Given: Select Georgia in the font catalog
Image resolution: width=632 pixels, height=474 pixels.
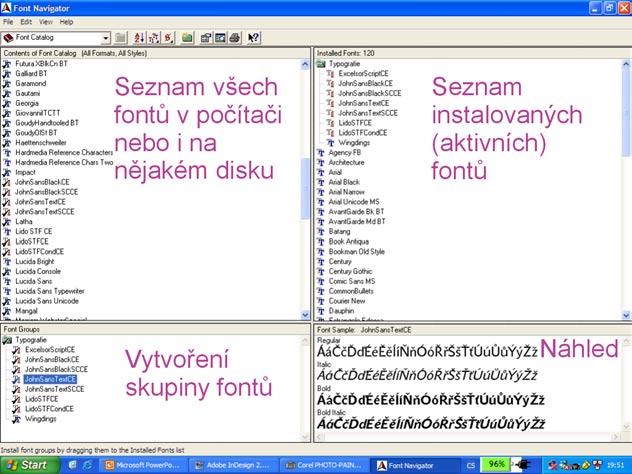Looking at the screenshot, I should (x=27, y=103).
